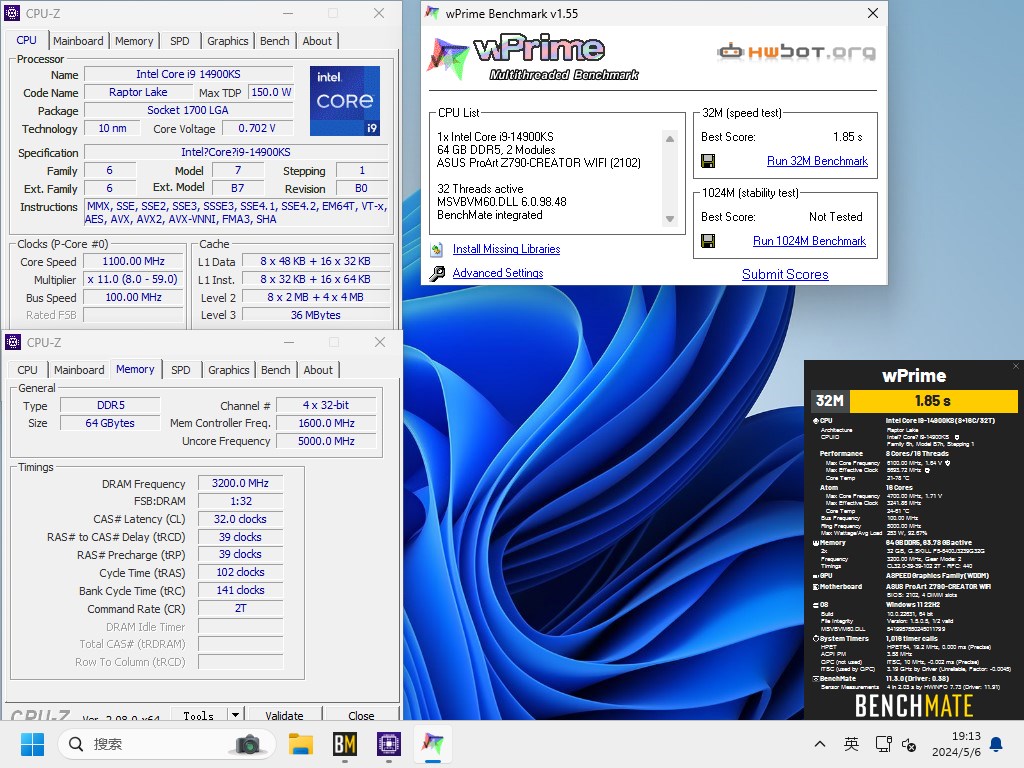
Task: Click the Tools button in CPU-Z
Action: tap(199, 715)
